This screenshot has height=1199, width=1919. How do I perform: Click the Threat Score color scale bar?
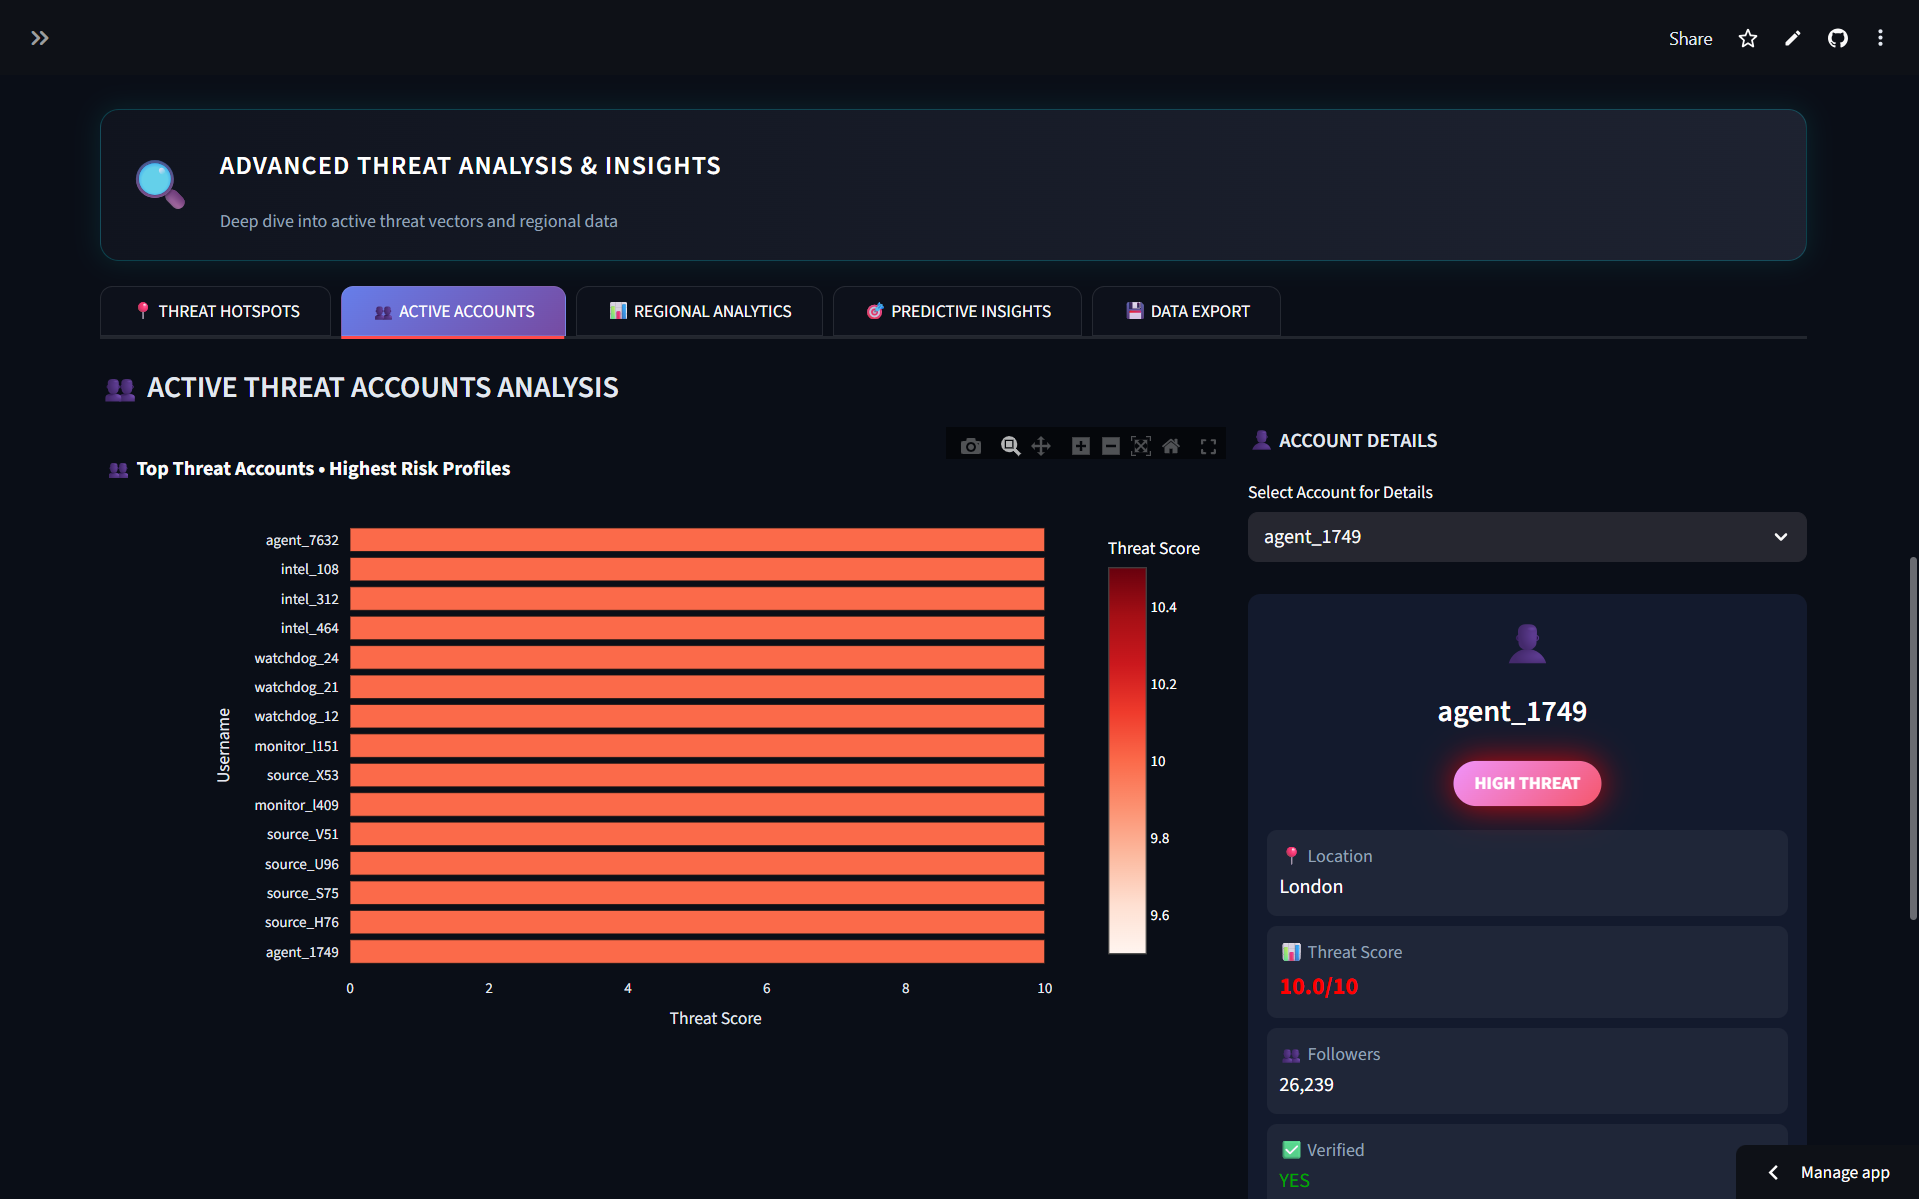[1127, 761]
